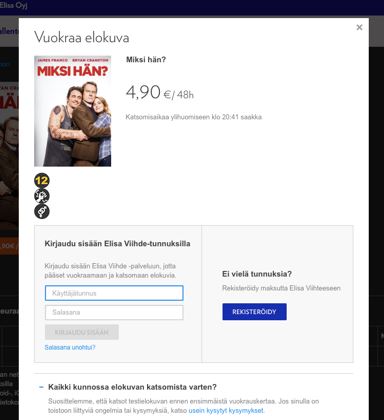Click the substance use content warning icon
Screen dimensions: 384x420
pyautogui.click(x=42, y=196)
